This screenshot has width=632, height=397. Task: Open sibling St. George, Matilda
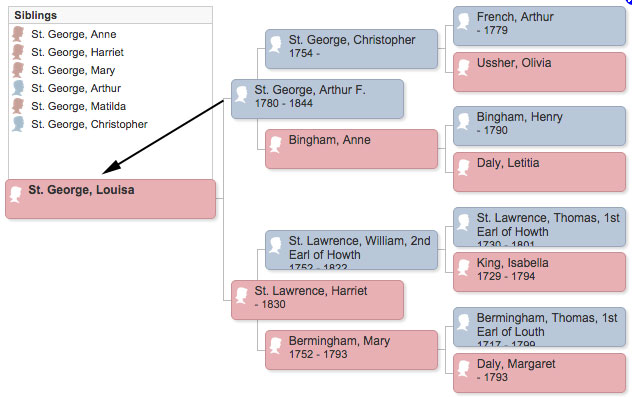(x=79, y=106)
